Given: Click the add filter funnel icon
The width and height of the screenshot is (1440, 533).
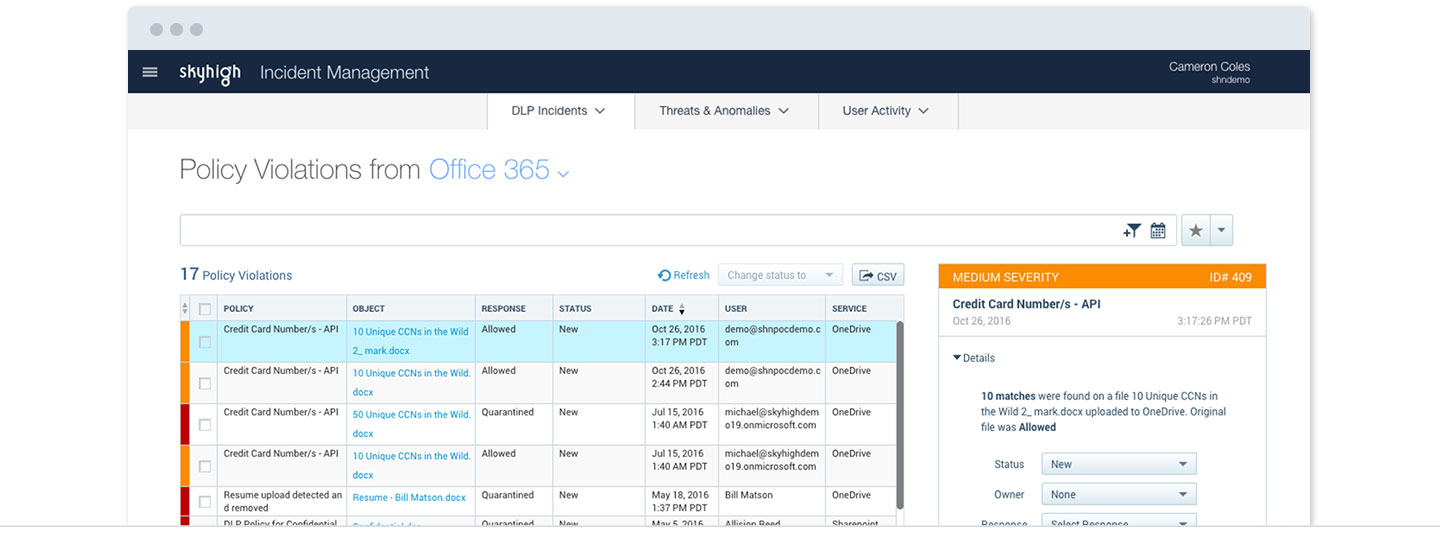Looking at the screenshot, I should click(1131, 231).
